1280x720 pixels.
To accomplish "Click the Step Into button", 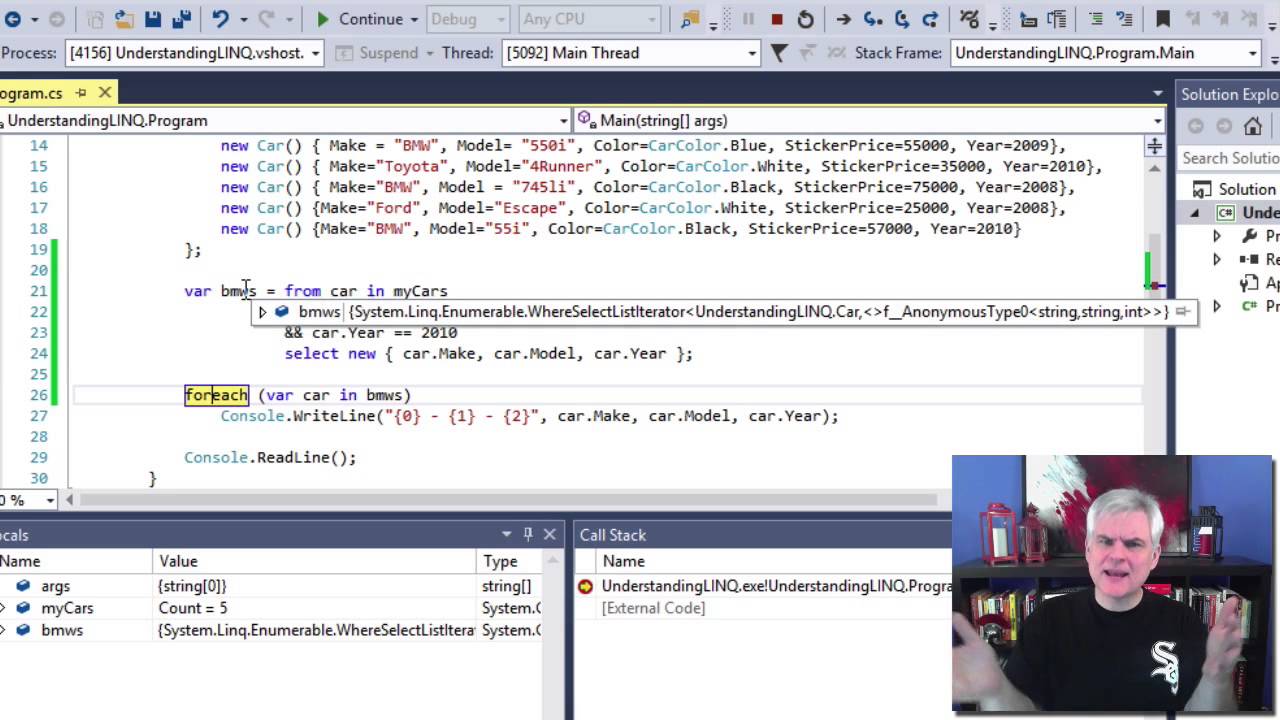I will point(873,19).
